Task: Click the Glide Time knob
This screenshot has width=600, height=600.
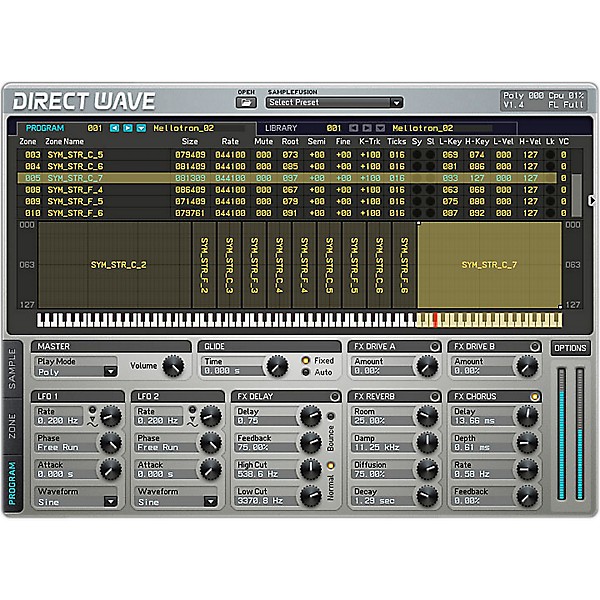Action: click(x=277, y=366)
